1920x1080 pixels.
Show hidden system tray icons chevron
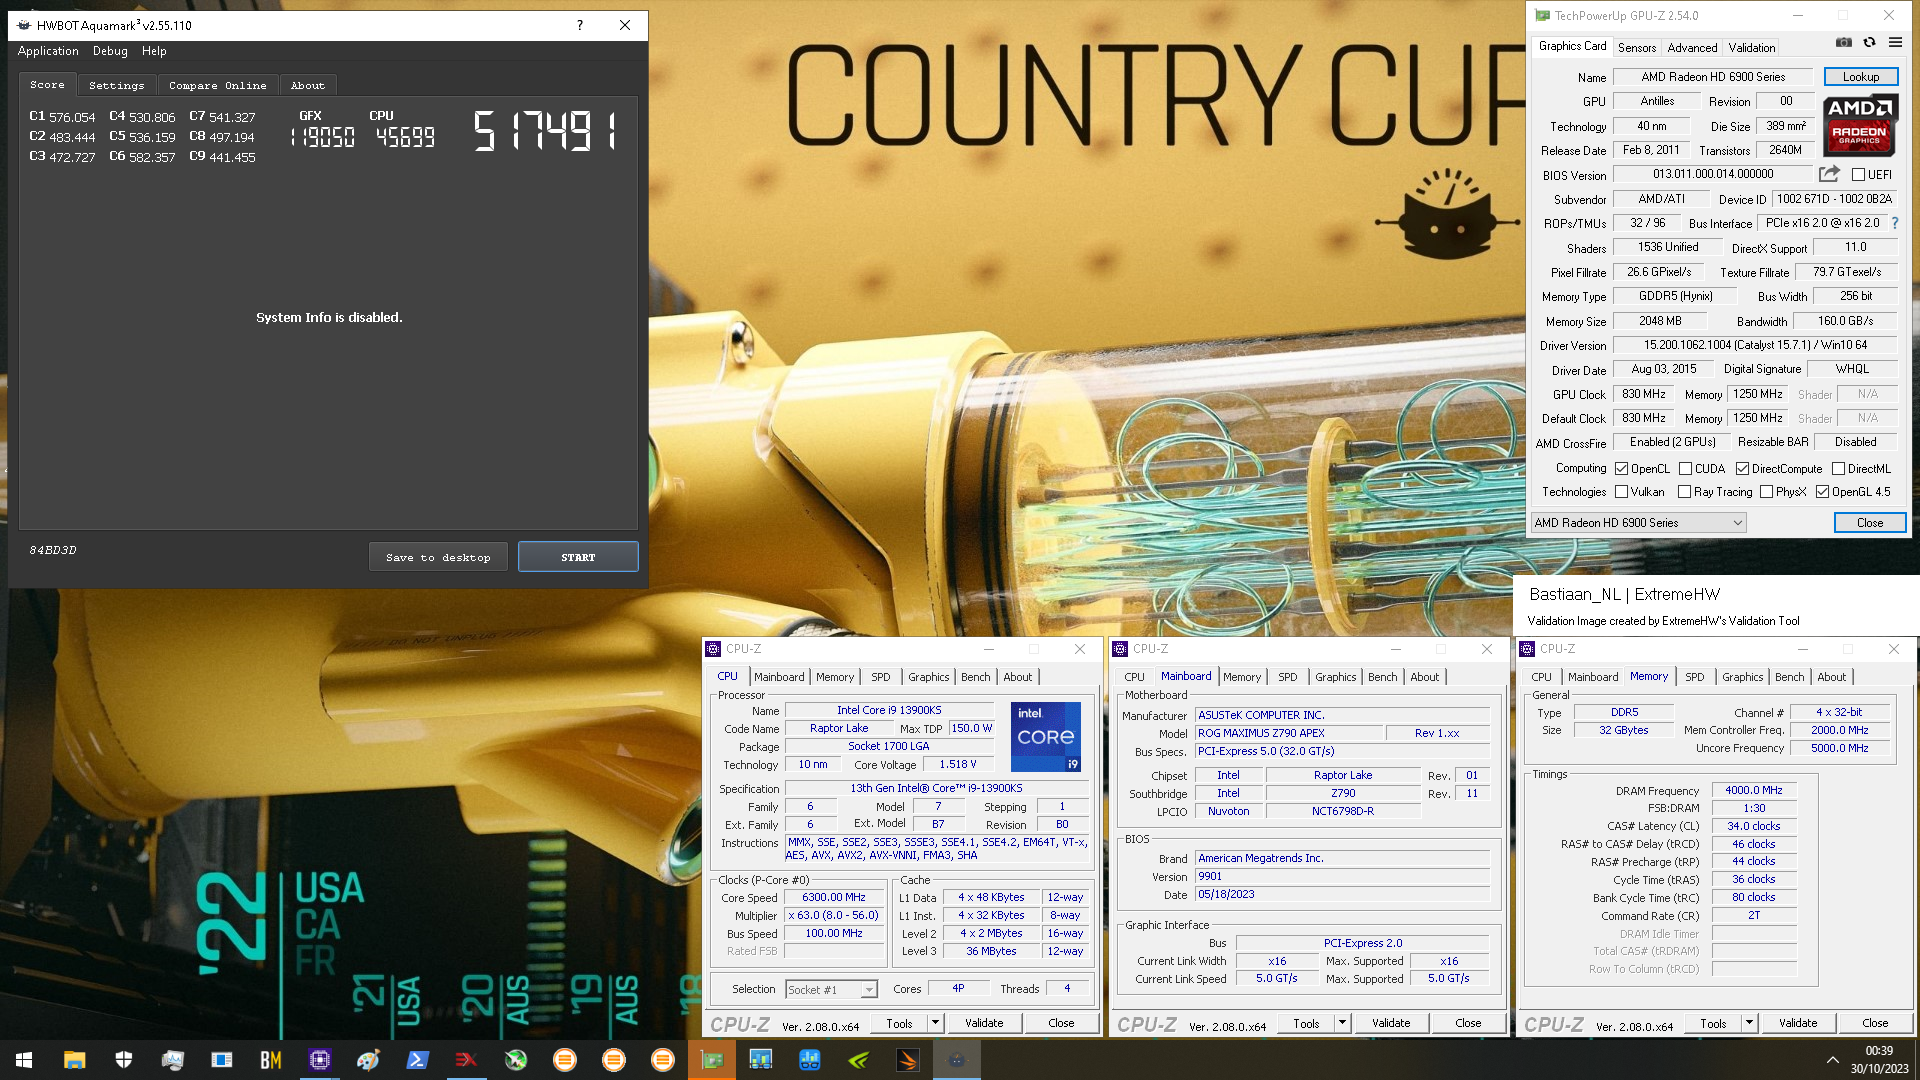1832,1060
